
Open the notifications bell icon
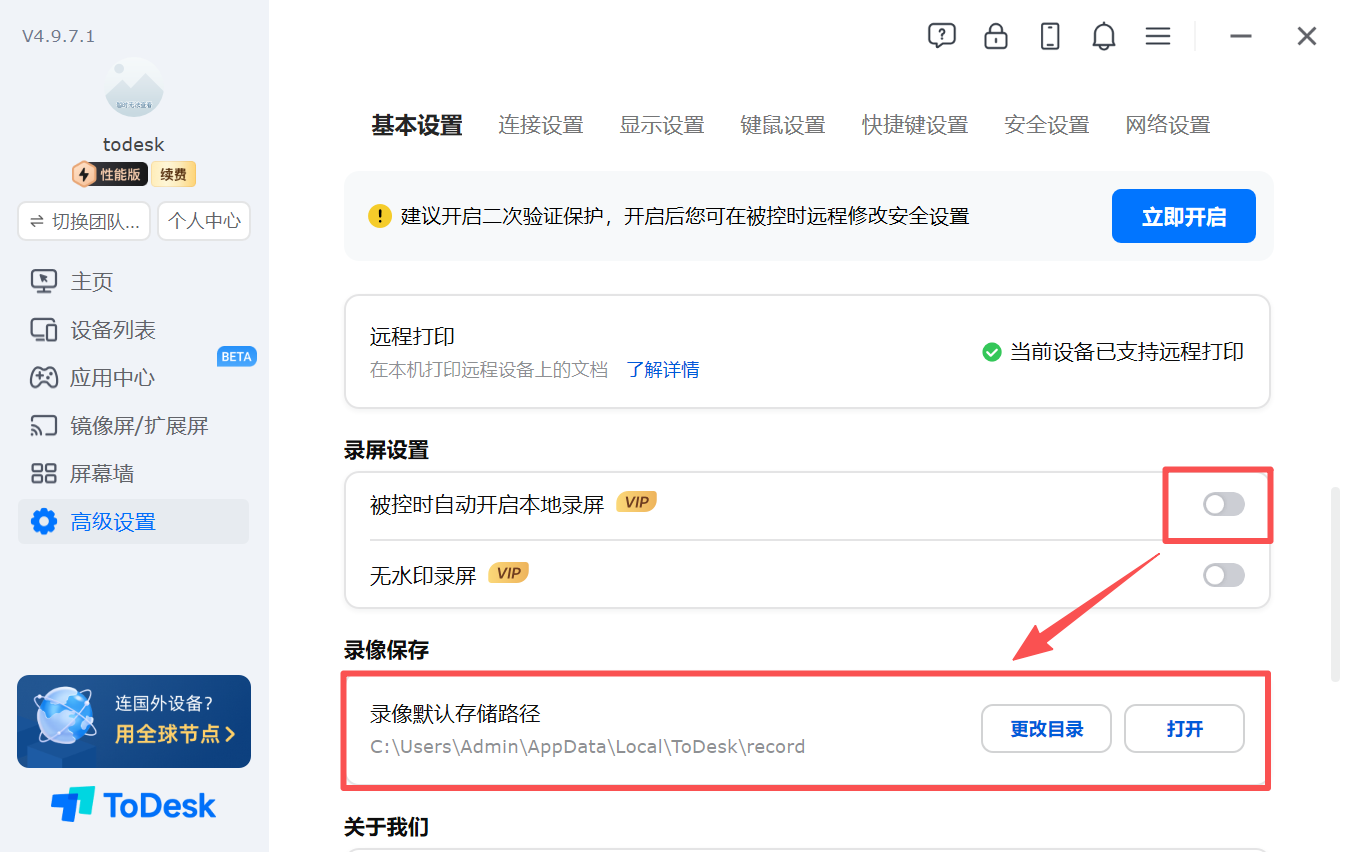(1104, 36)
